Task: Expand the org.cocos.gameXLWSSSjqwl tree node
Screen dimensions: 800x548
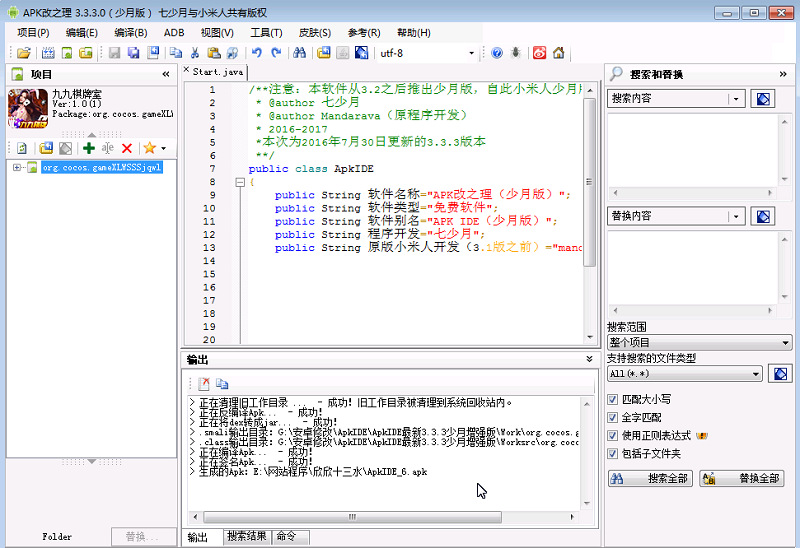Action: point(18,167)
